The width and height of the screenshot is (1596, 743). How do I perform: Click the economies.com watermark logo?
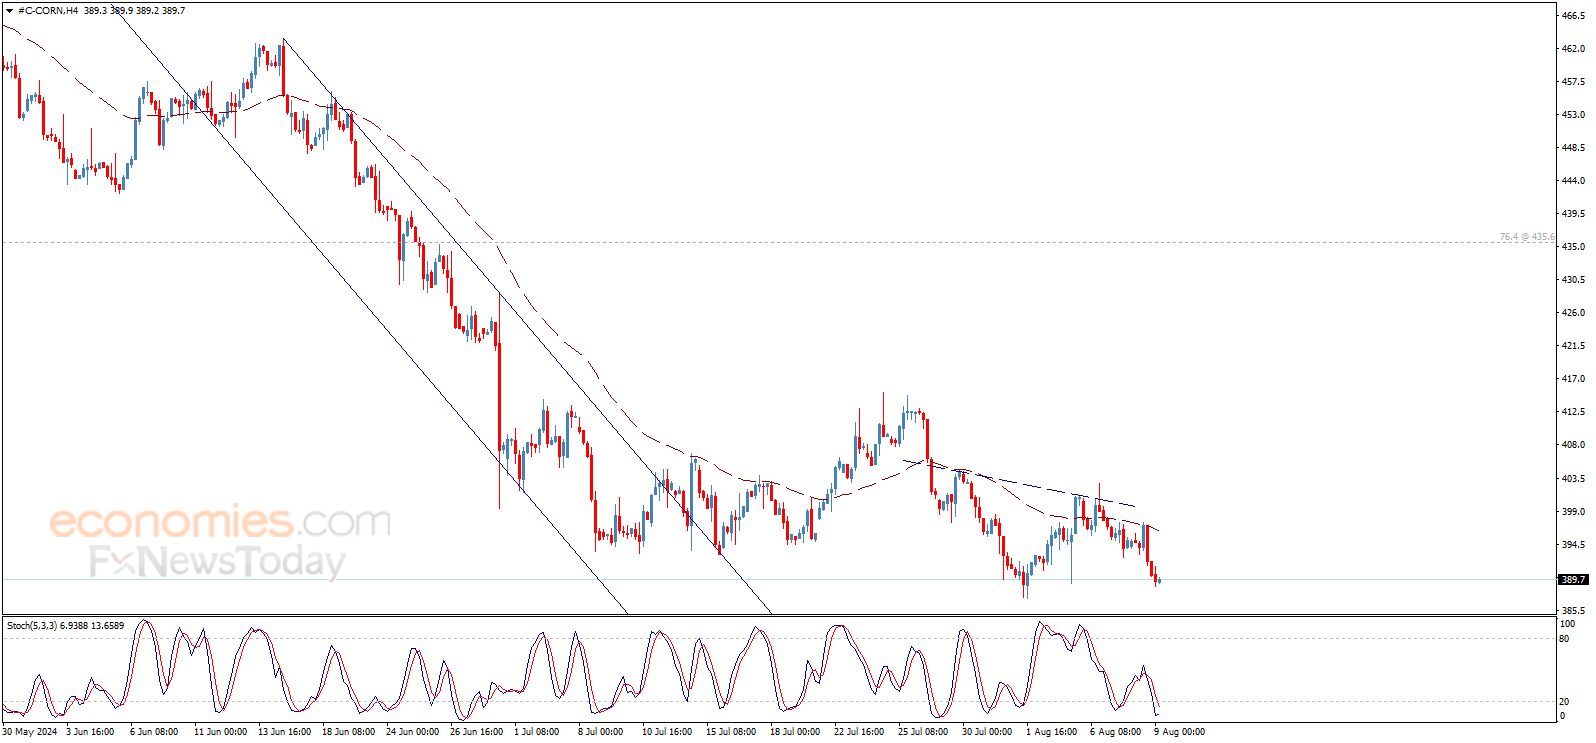coord(220,522)
